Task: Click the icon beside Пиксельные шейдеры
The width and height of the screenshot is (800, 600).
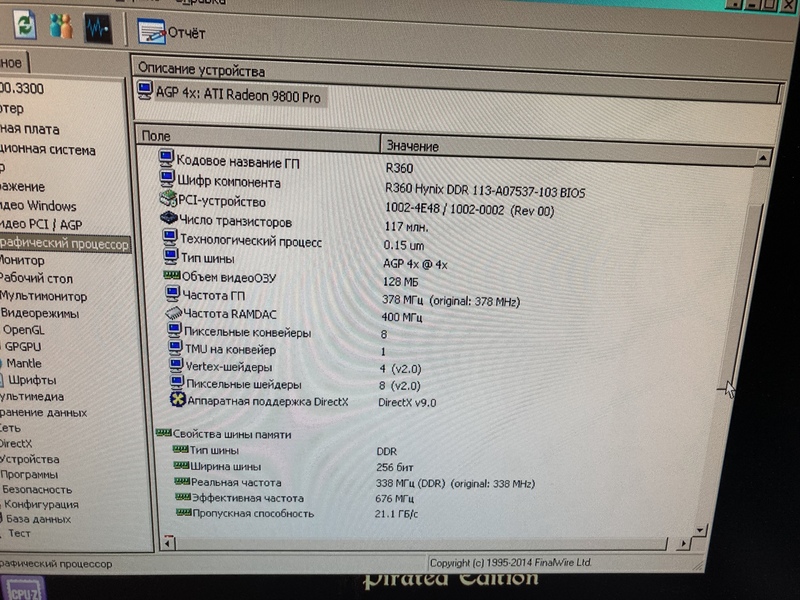Action: [177, 382]
